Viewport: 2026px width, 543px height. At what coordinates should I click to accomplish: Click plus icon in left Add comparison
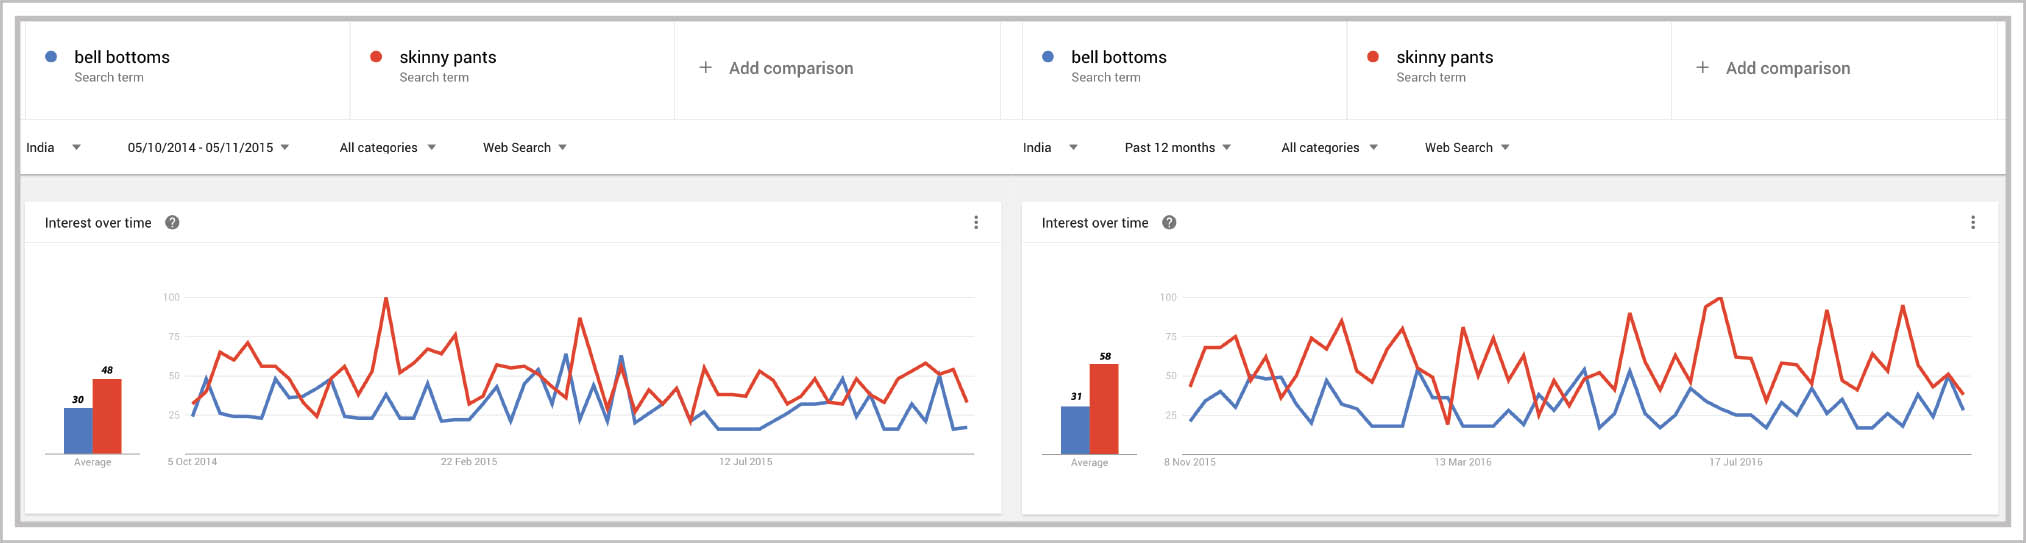(x=705, y=68)
